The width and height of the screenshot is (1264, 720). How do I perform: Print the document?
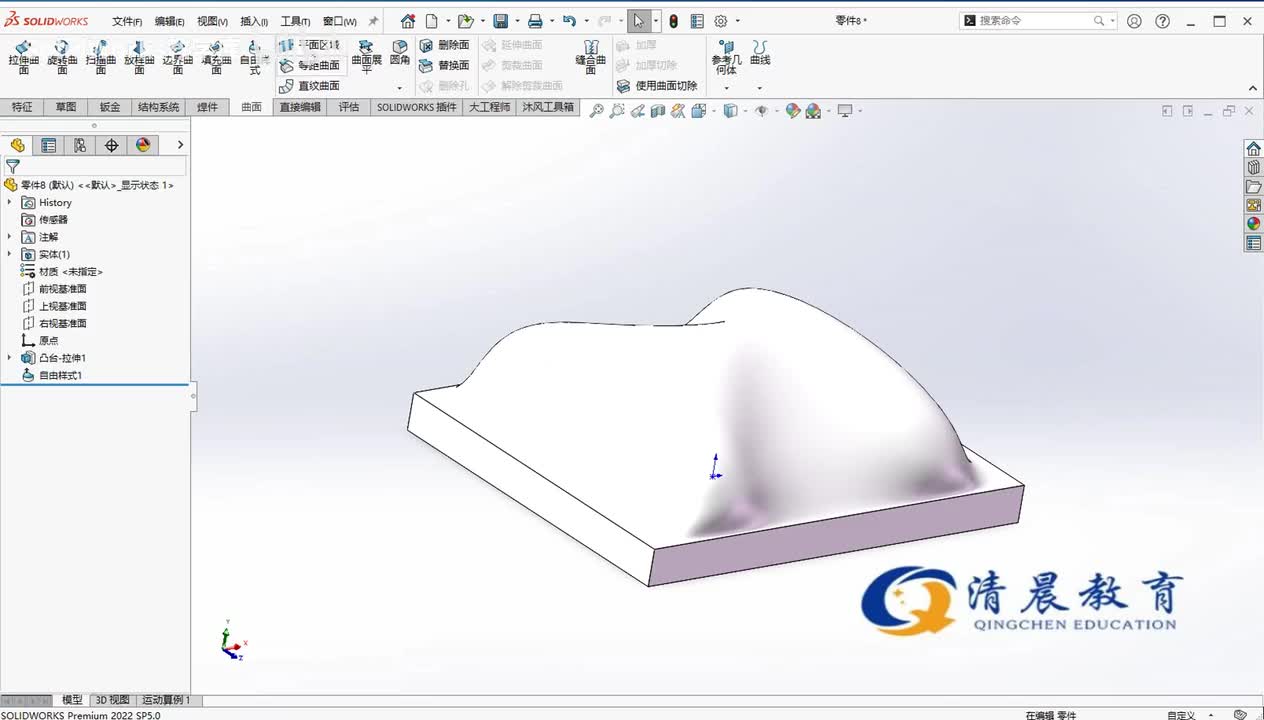tap(535, 21)
